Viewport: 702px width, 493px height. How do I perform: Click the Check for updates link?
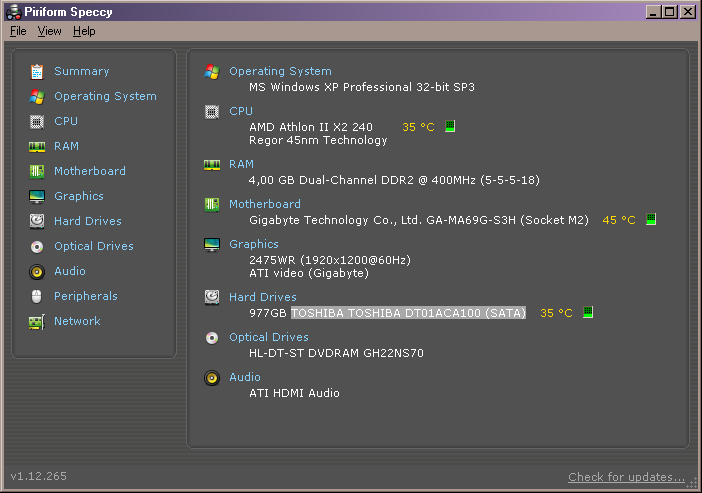pyautogui.click(x=626, y=477)
